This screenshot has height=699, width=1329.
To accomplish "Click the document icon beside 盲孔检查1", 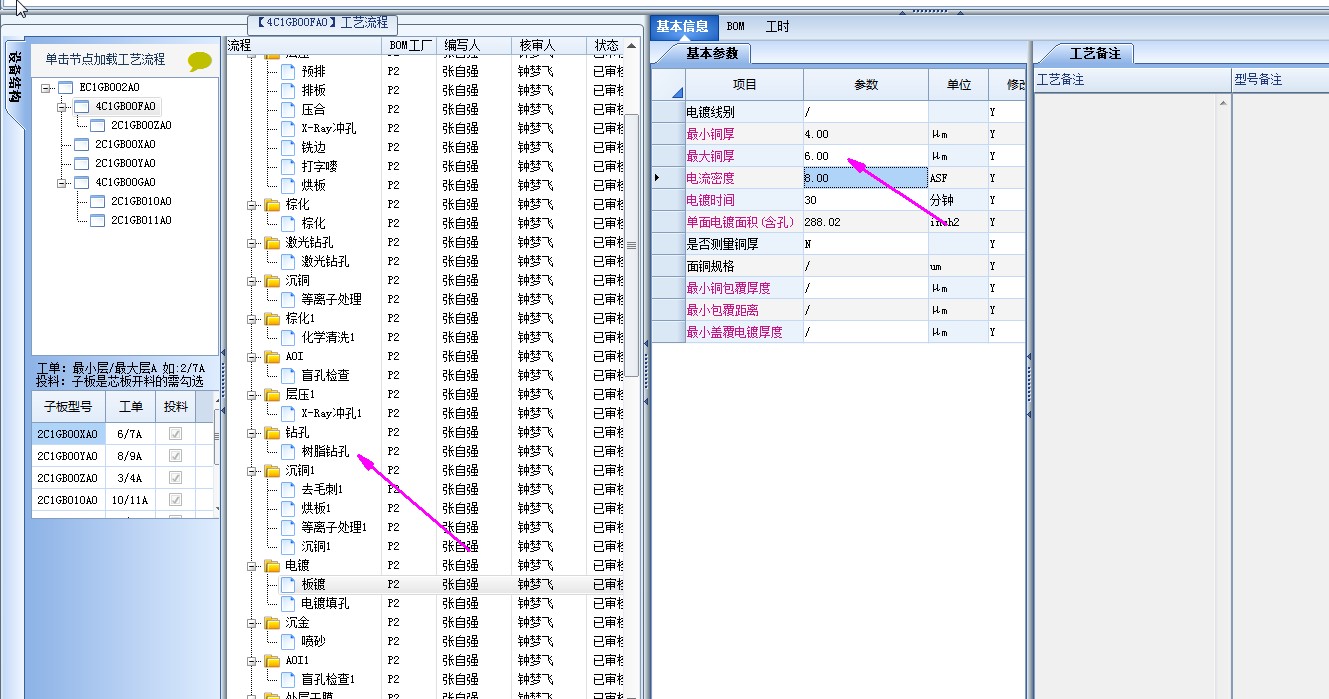I will click(x=288, y=679).
